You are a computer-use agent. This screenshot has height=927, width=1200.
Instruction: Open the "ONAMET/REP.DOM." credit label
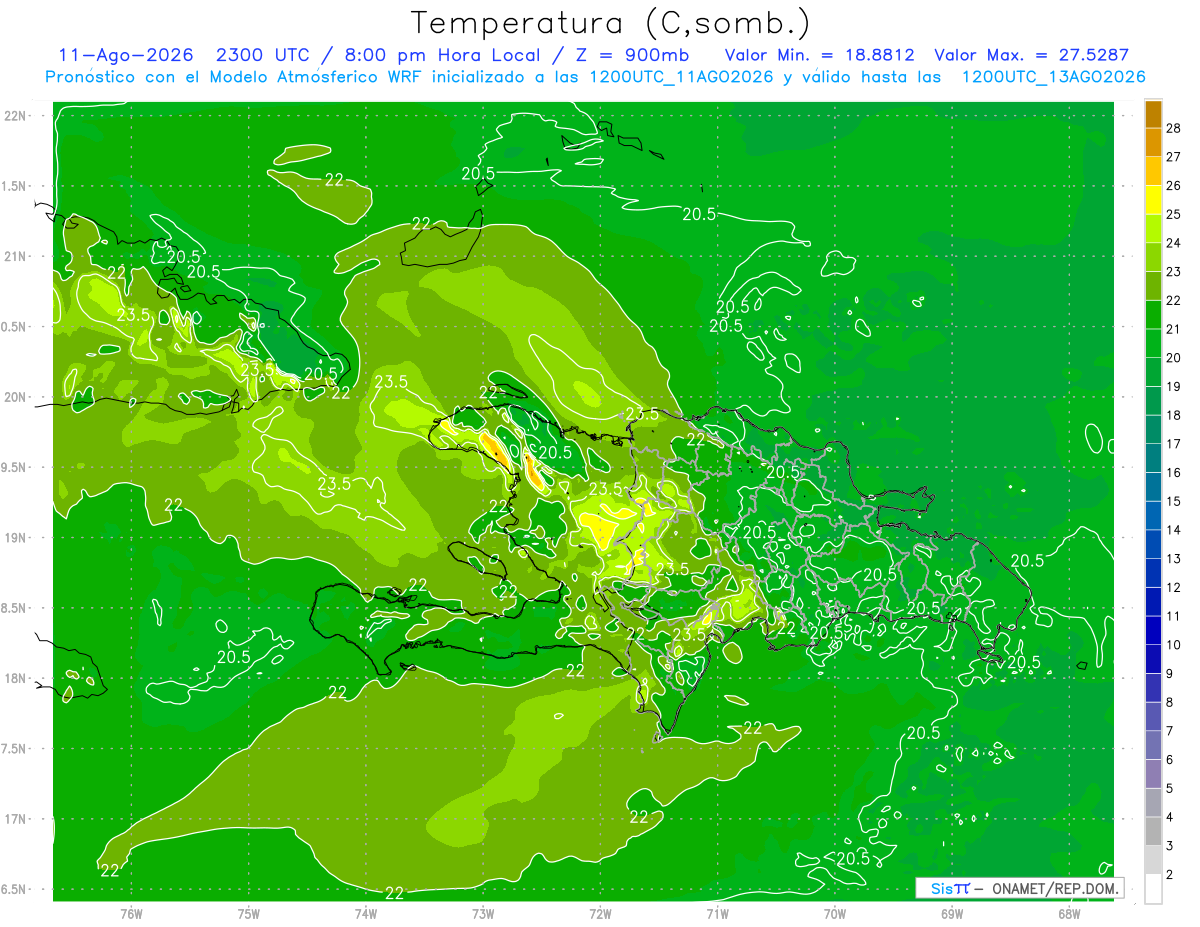[x=1056, y=888]
